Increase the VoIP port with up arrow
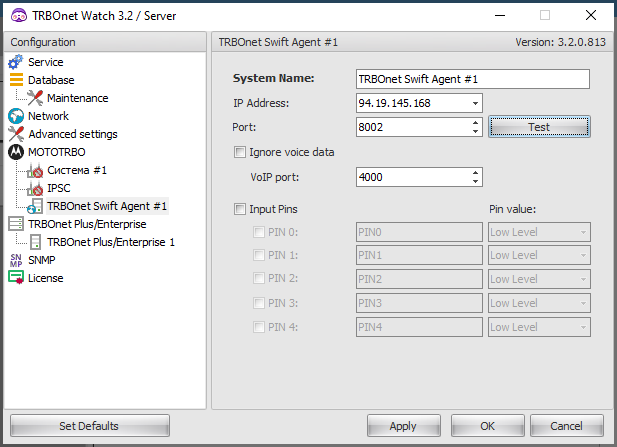This screenshot has height=447, width=617. coord(475,173)
